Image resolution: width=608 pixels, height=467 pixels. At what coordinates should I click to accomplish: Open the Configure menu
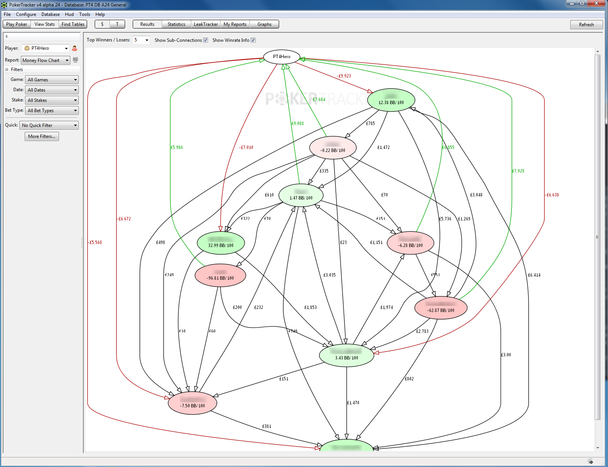pos(26,14)
